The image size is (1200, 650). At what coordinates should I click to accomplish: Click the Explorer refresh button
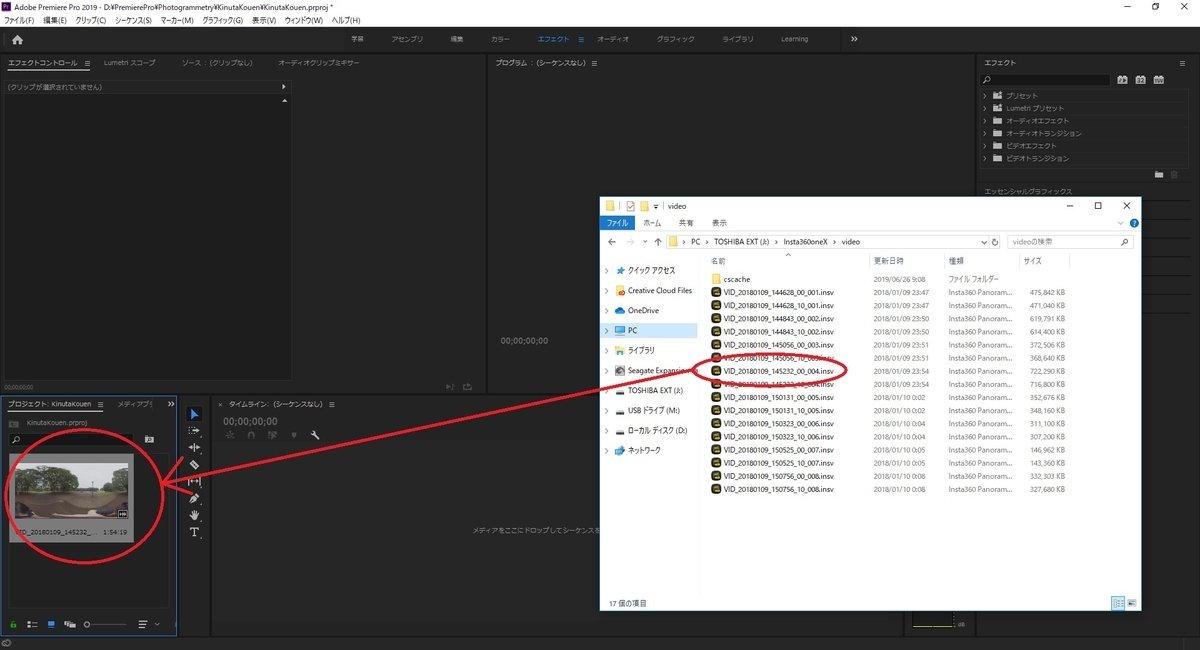tap(995, 242)
